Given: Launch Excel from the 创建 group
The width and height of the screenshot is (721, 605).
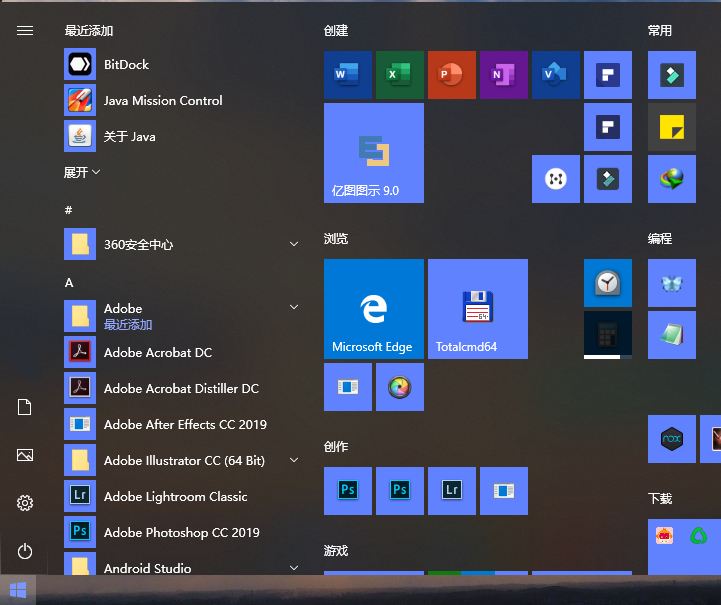Looking at the screenshot, I should pos(400,75).
